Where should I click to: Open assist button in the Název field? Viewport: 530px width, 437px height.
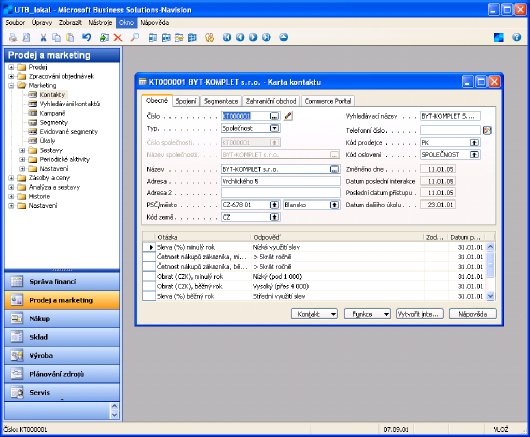point(334,169)
